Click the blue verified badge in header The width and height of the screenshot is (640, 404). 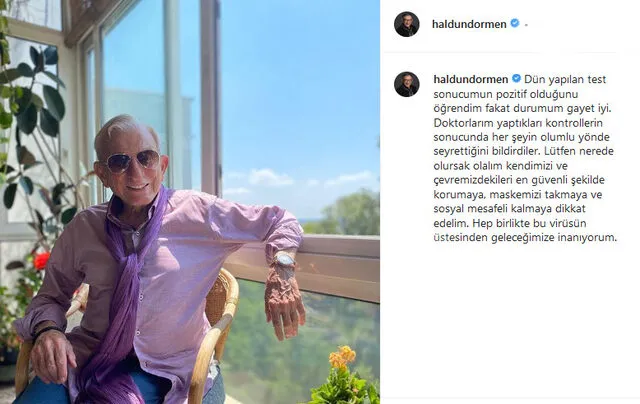click(x=515, y=23)
